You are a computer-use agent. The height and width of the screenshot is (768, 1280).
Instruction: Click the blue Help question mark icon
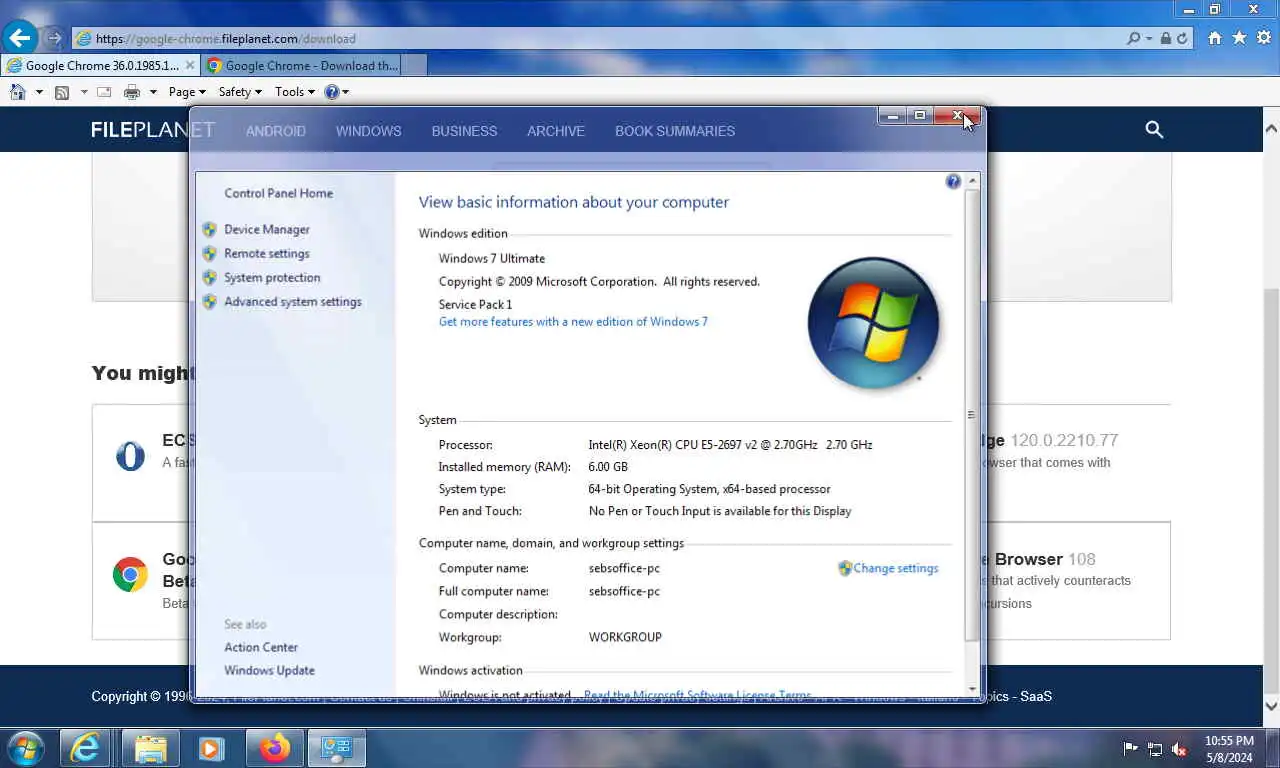click(331, 92)
